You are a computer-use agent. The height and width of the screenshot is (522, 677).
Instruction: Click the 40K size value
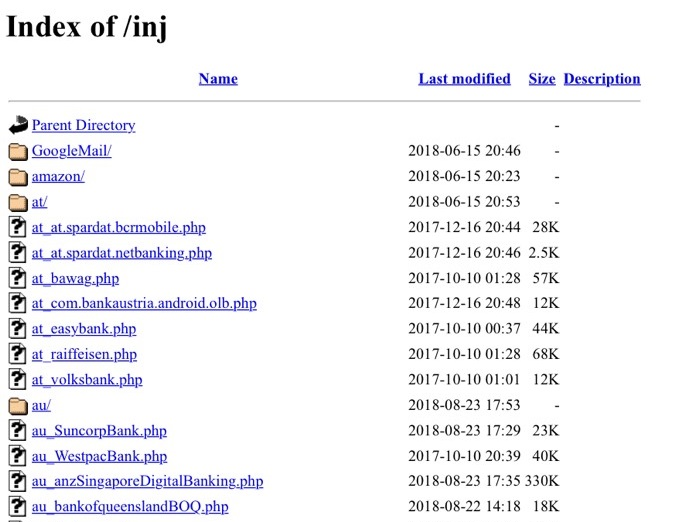coord(546,456)
